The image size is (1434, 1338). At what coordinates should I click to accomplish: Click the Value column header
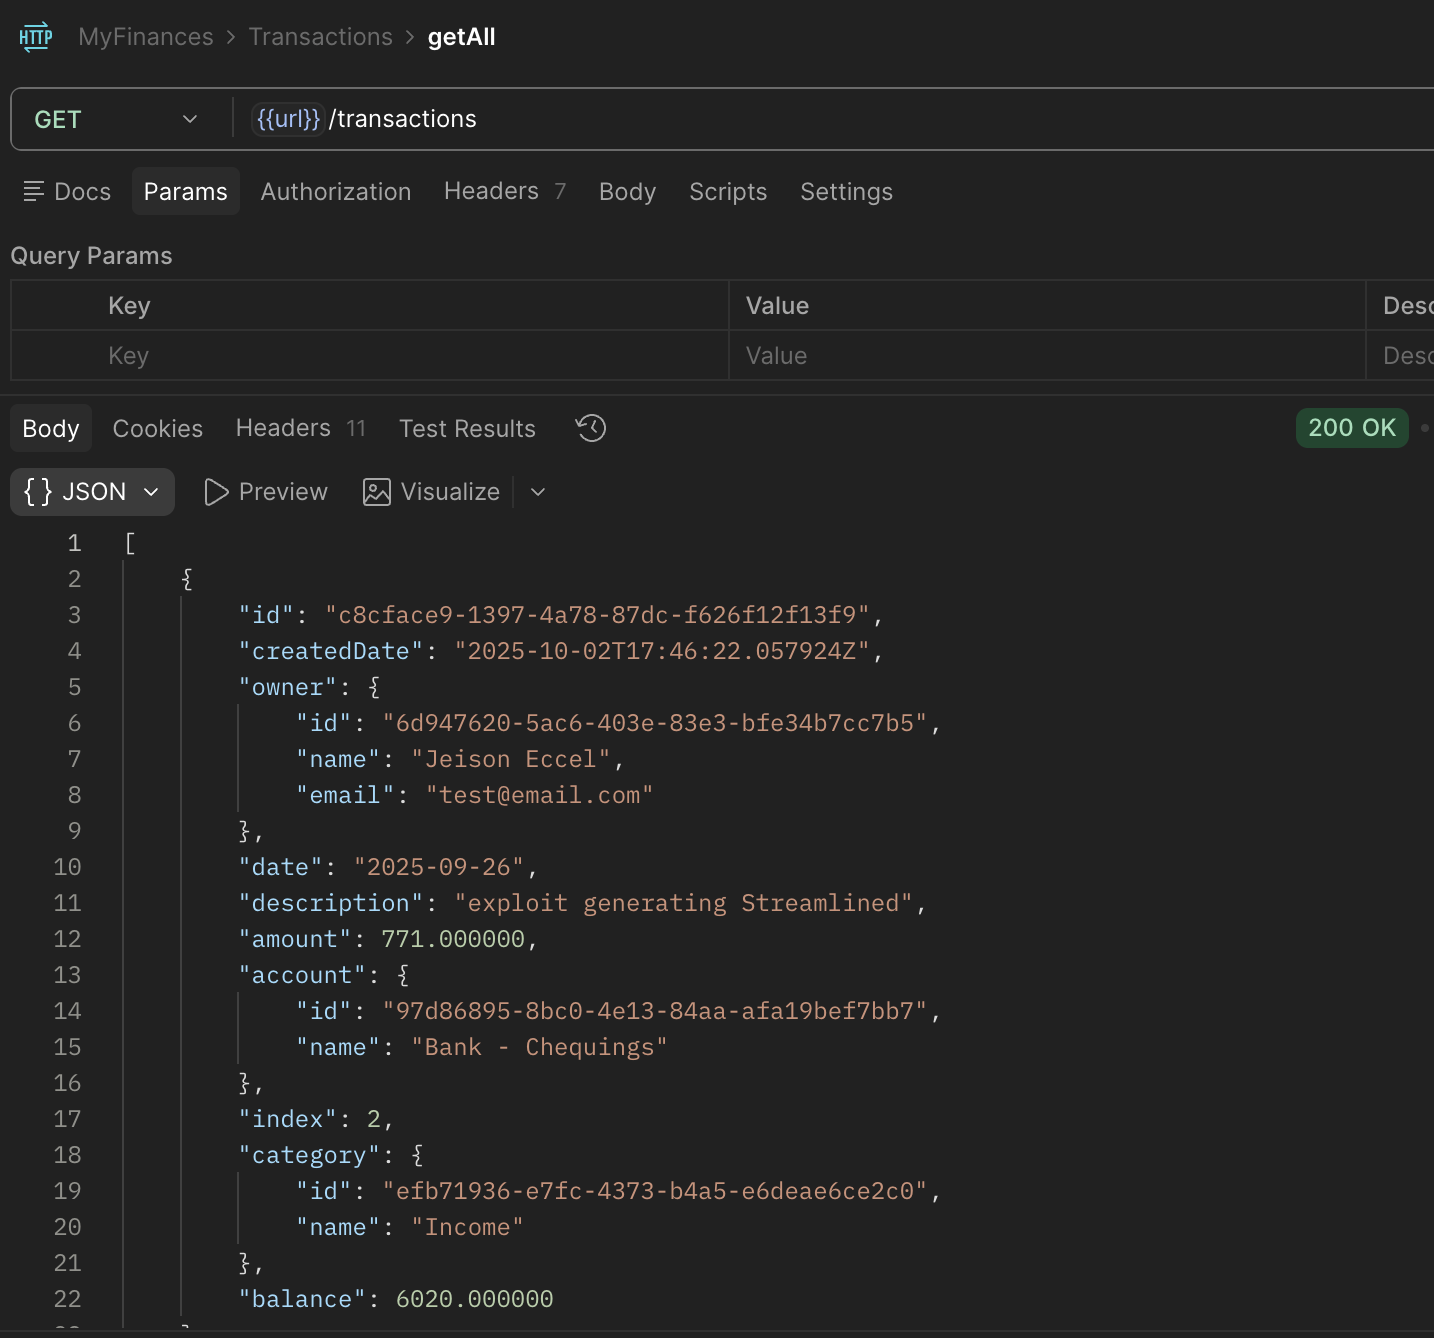777,306
